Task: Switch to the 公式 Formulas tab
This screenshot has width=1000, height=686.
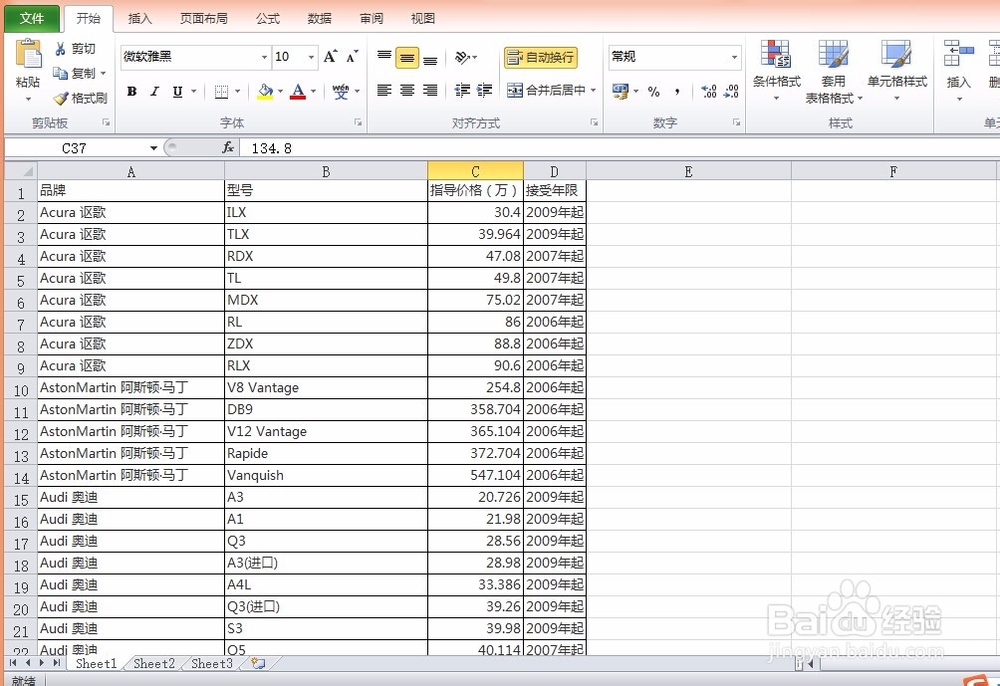Action: click(x=268, y=19)
